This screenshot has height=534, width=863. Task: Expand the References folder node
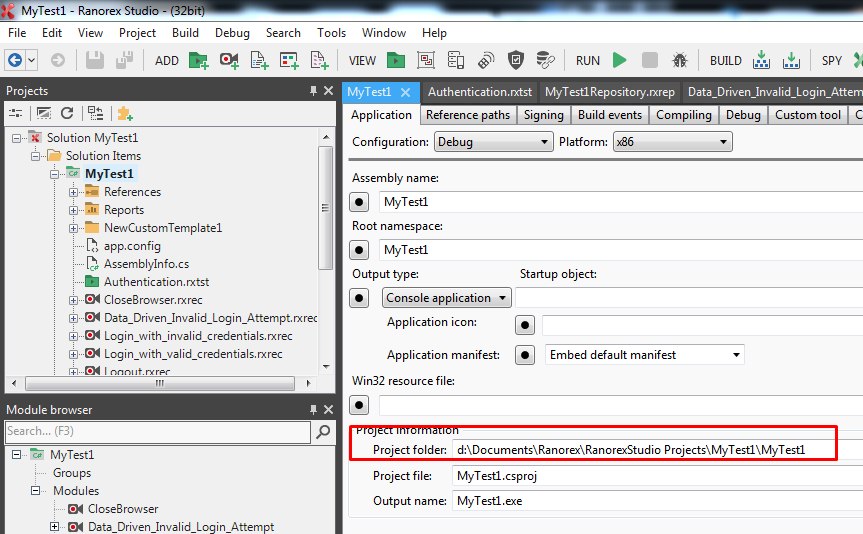(73, 192)
